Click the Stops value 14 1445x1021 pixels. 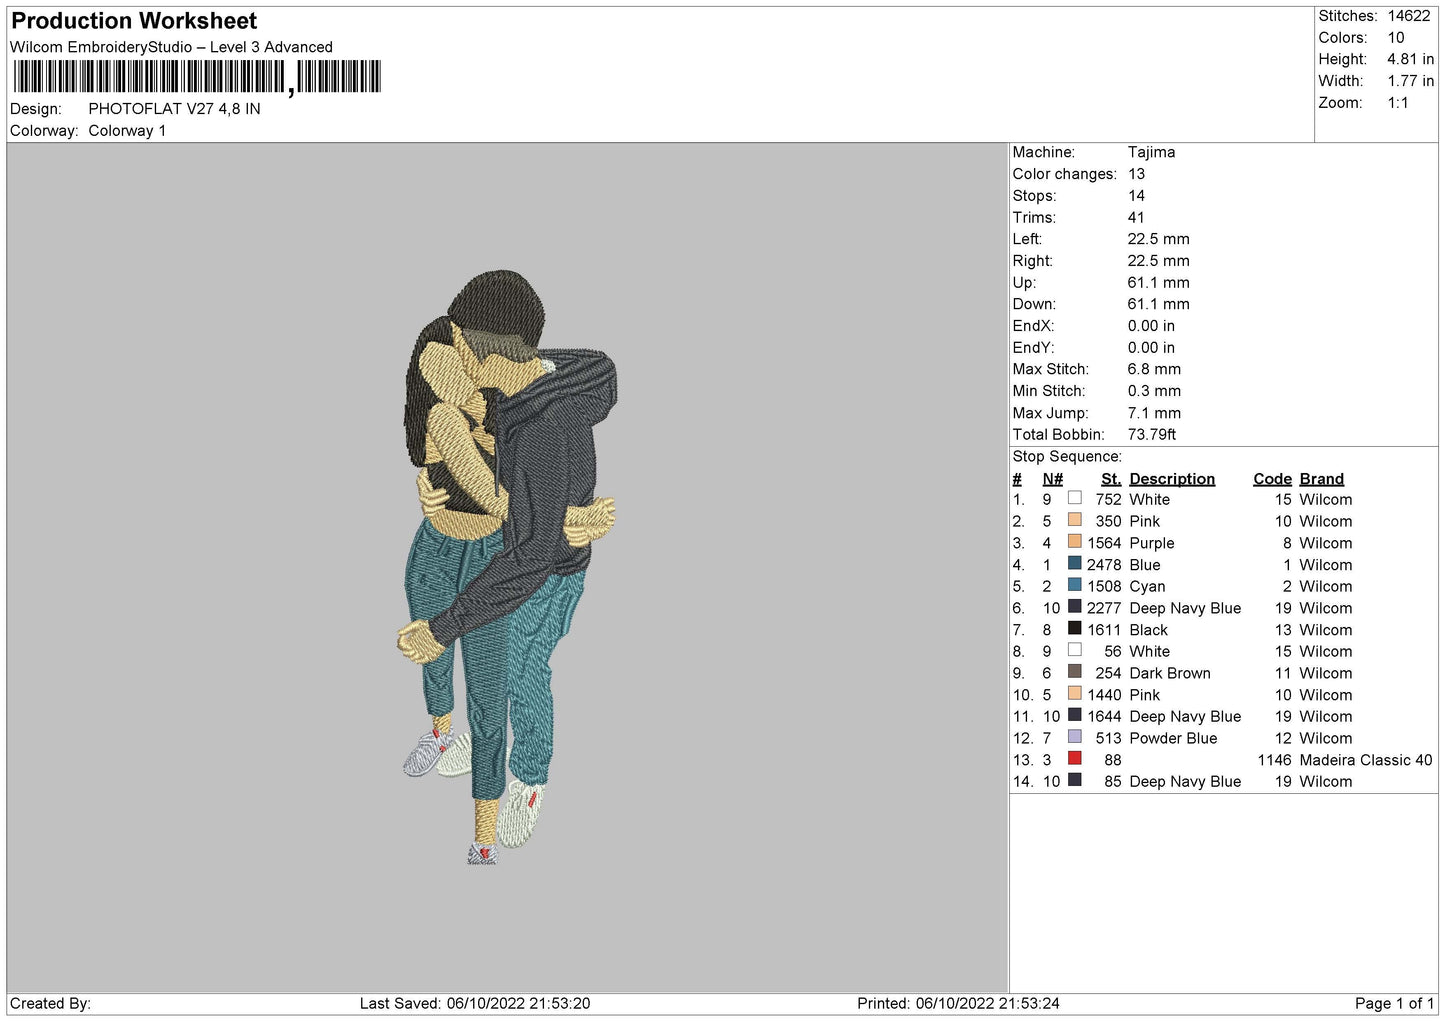[x=1136, y=196]
